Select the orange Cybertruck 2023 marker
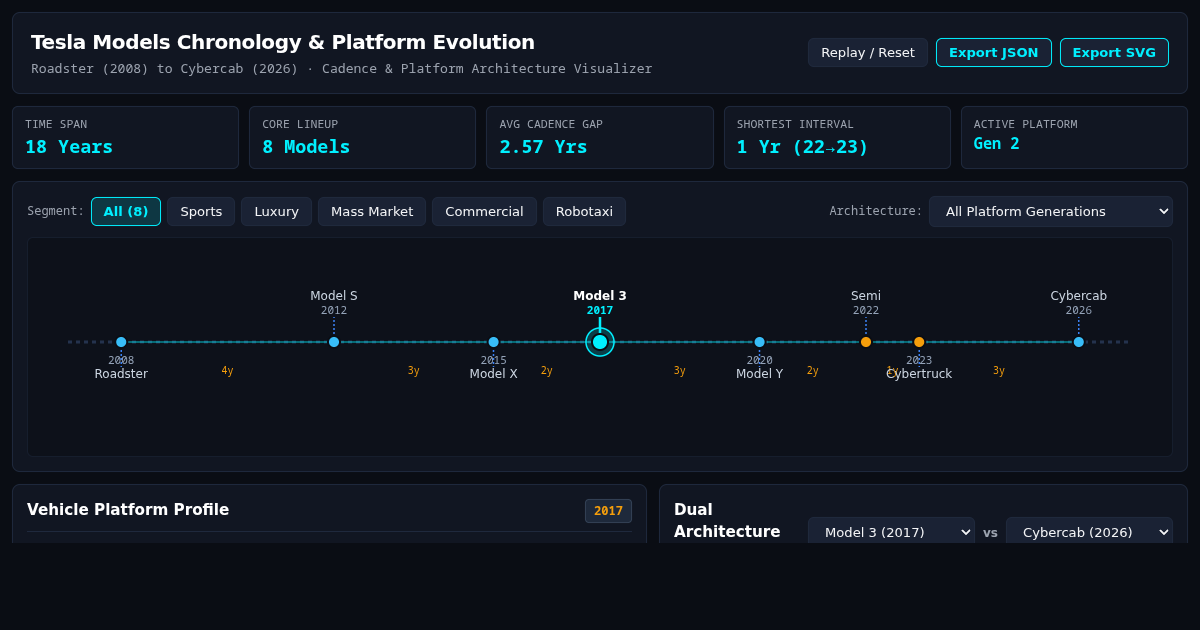 pyautogui.click(x=919, y=342)
